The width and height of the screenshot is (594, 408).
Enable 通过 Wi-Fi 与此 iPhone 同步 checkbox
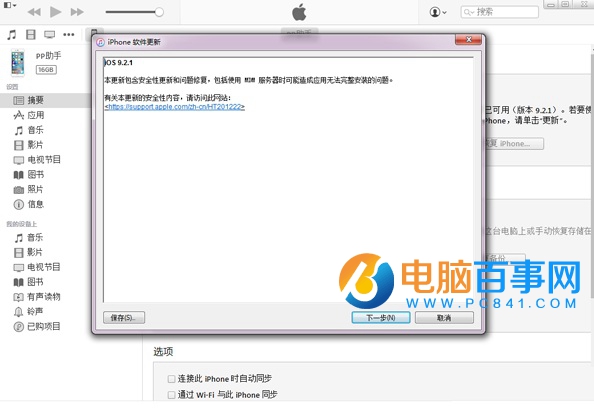click(171, 395)
